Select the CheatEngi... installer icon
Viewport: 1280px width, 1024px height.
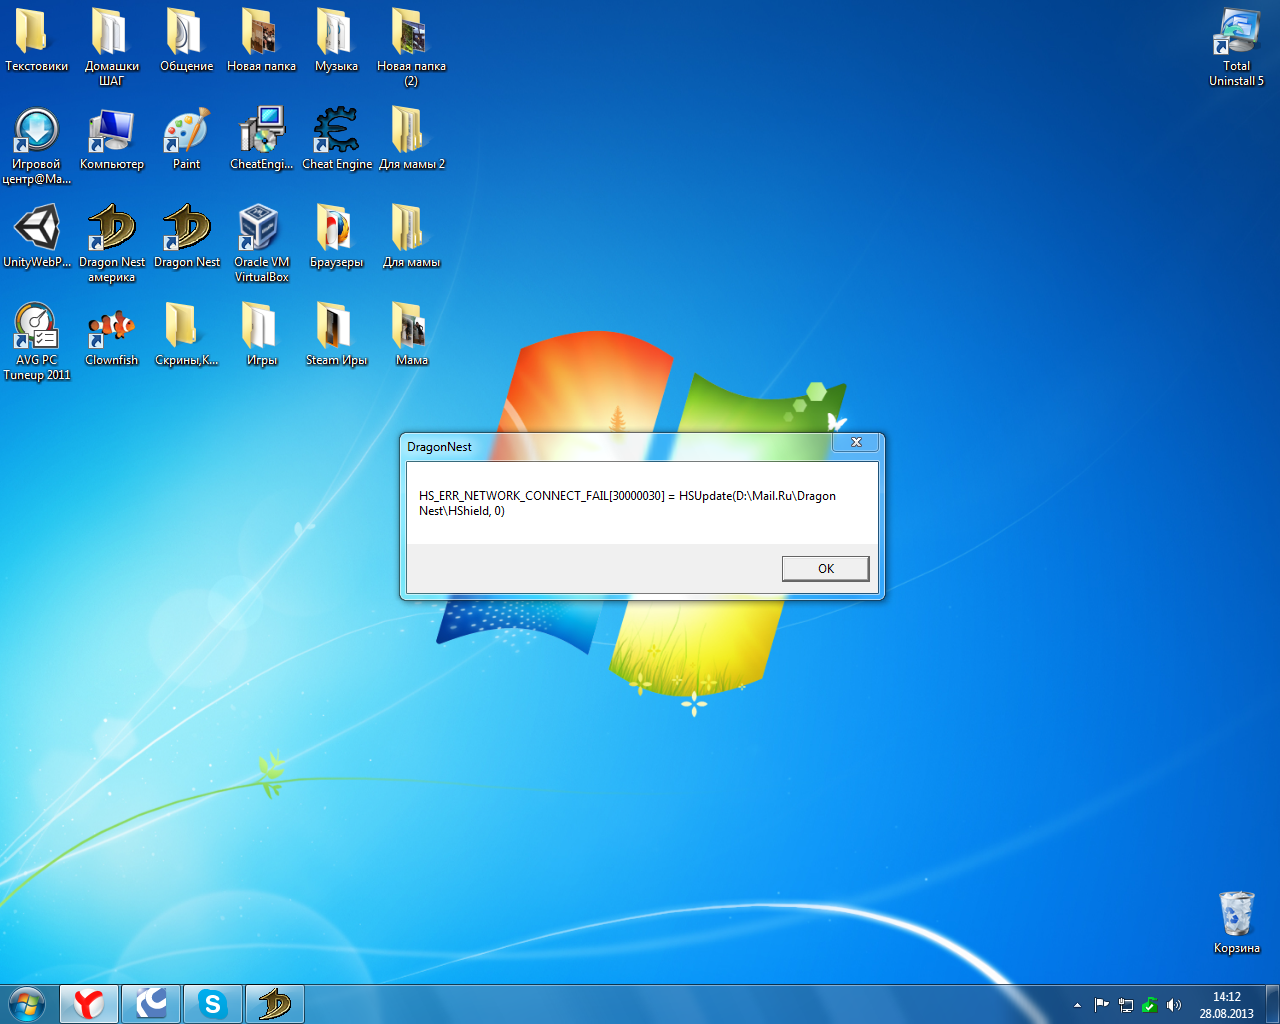pyautogui.click(x=261, y=138)
